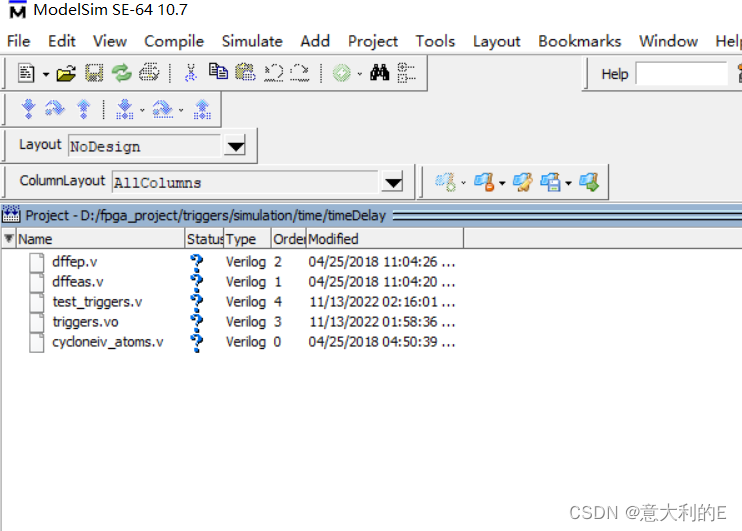
Task: Sort by the Status column header
Action: pos(204,239)
